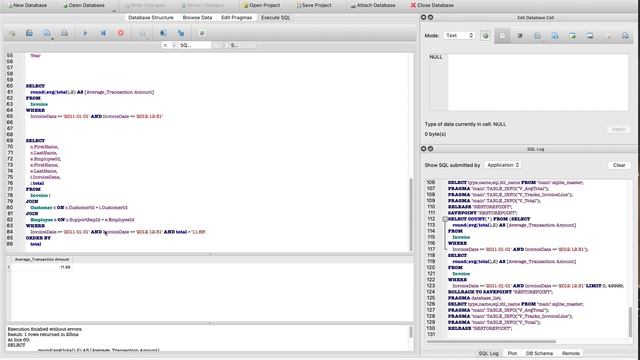Stop execution red icon
Viewport: 640px width, 360px height.
tap(121, 33)
